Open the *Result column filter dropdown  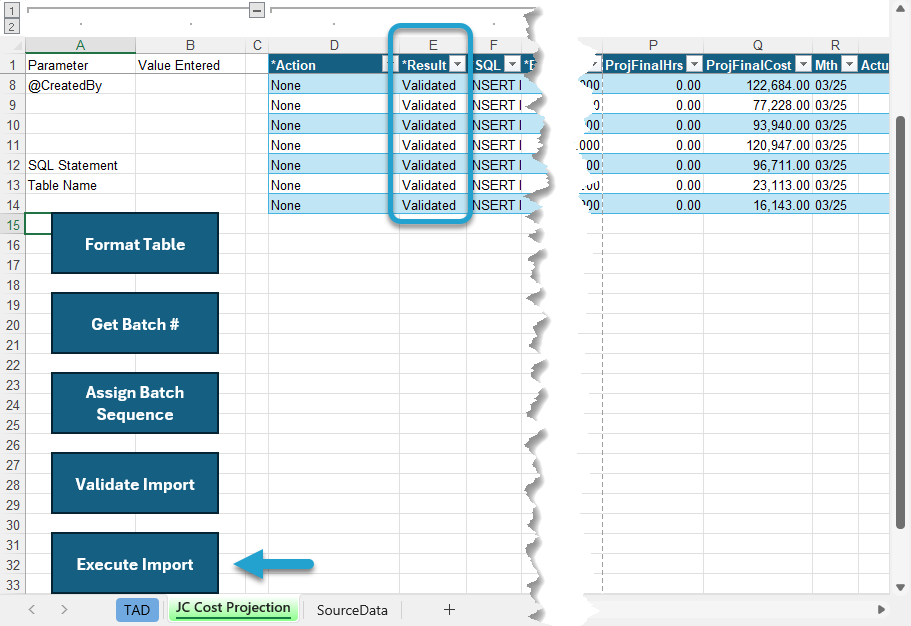tap(458, 64)
